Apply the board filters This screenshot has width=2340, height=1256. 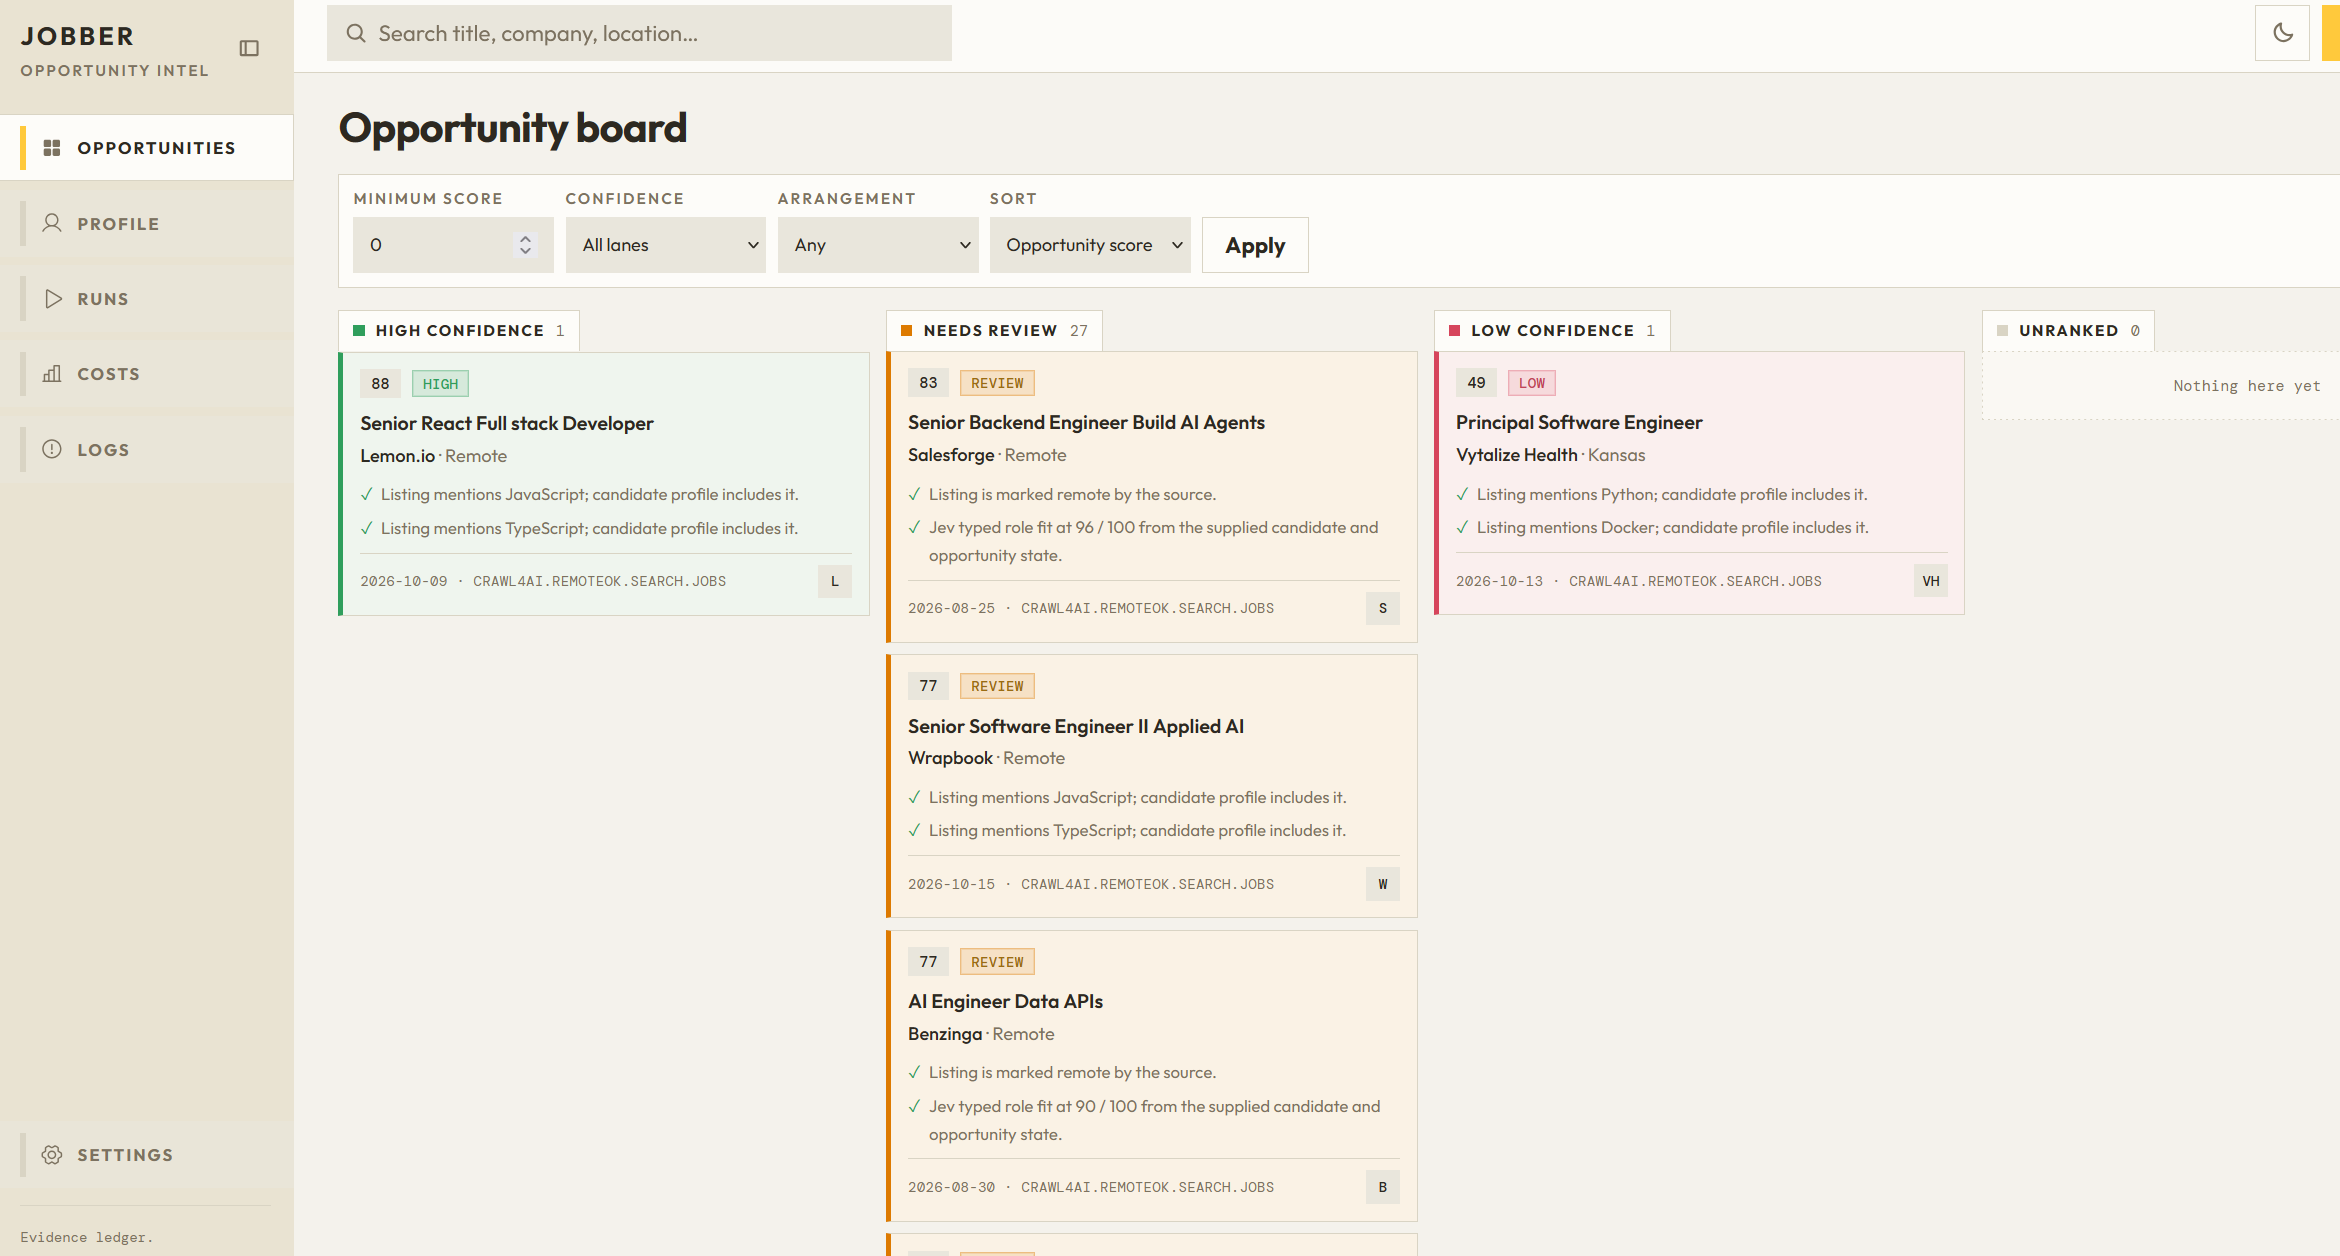pos(1255,245)
